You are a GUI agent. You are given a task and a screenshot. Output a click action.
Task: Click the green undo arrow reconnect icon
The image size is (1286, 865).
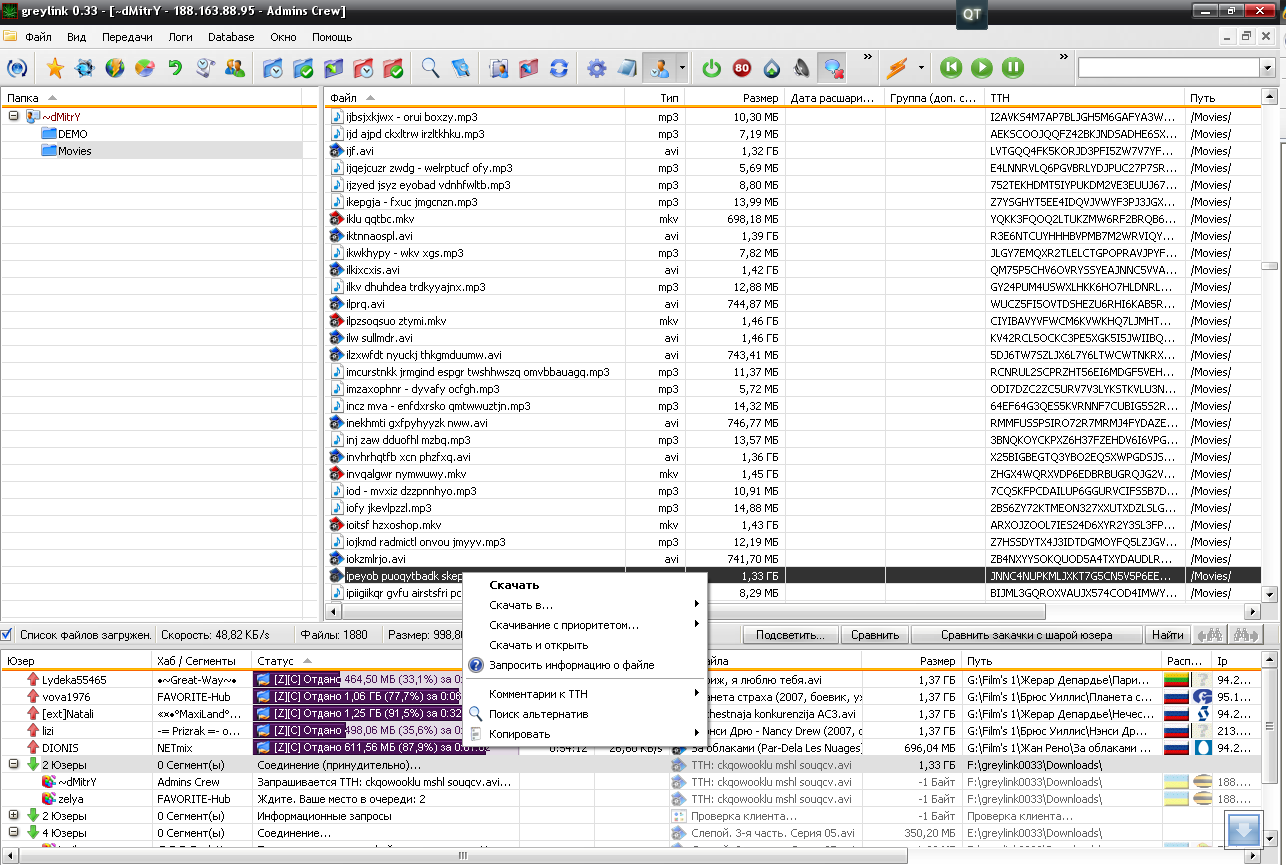[x=175, y=68]
